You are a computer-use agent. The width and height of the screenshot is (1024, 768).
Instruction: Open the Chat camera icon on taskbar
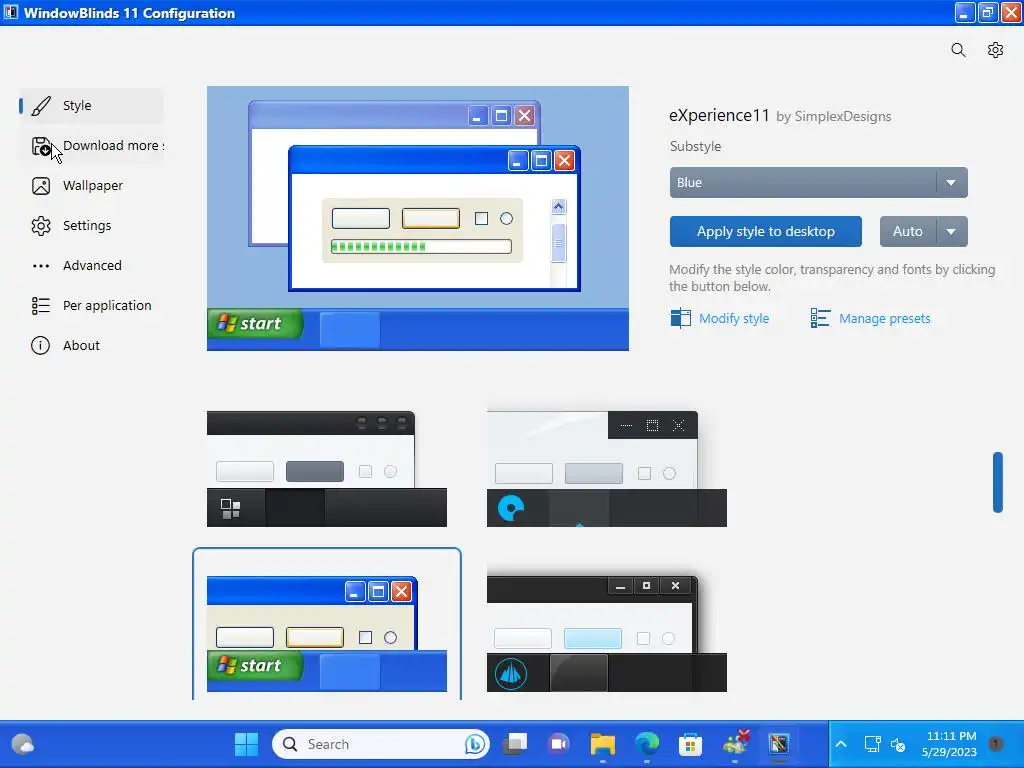(x=558, y=744)
